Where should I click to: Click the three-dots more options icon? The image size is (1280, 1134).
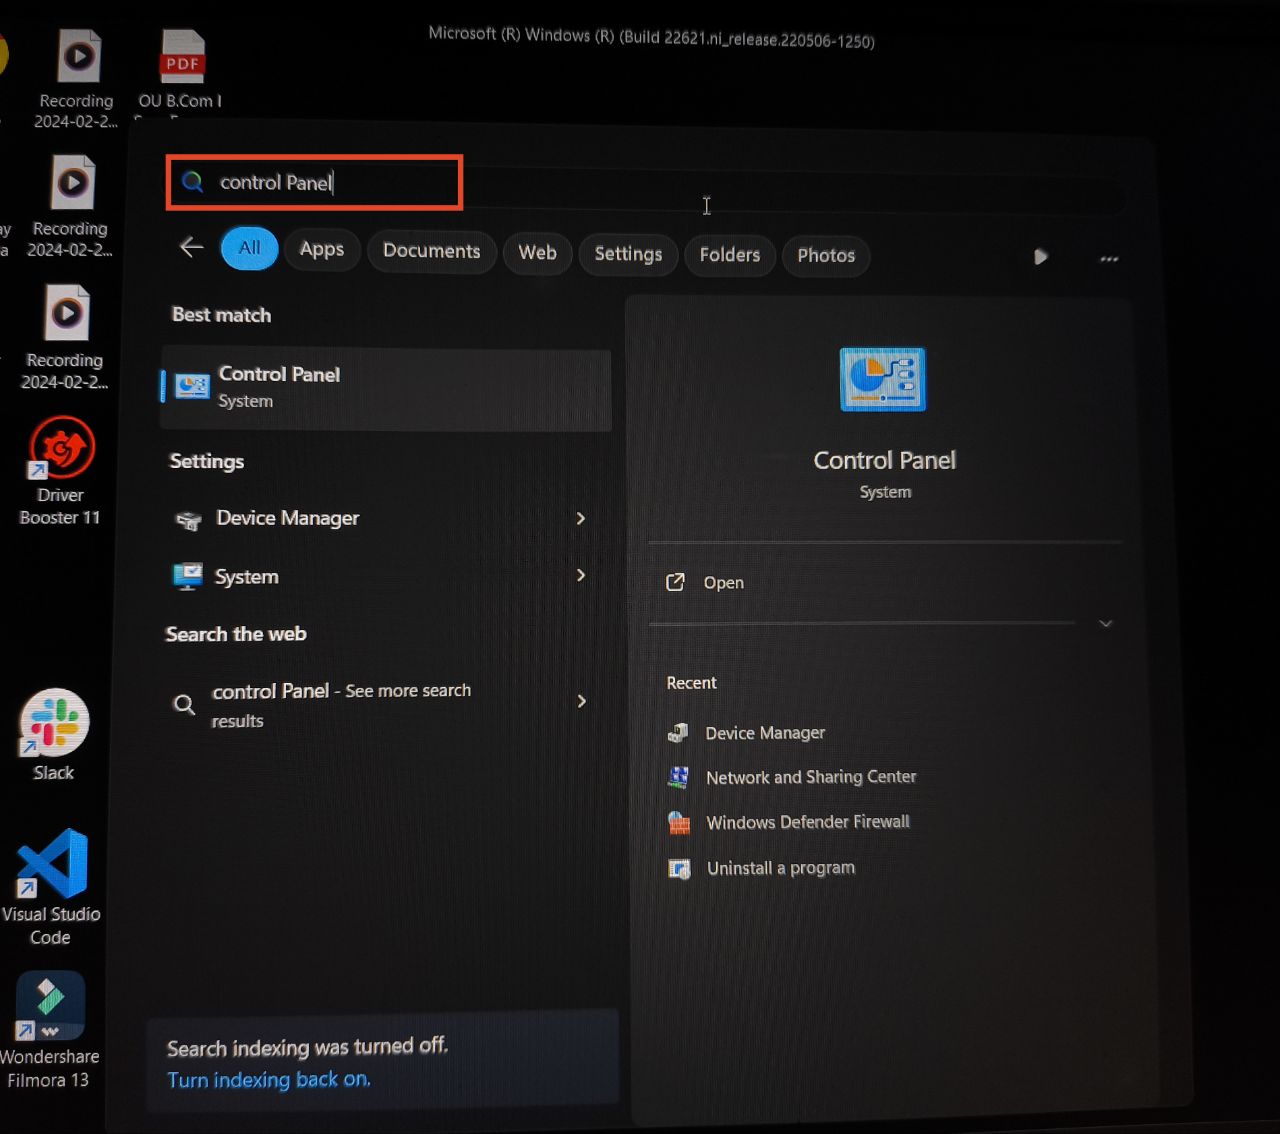pos(1109,259)
